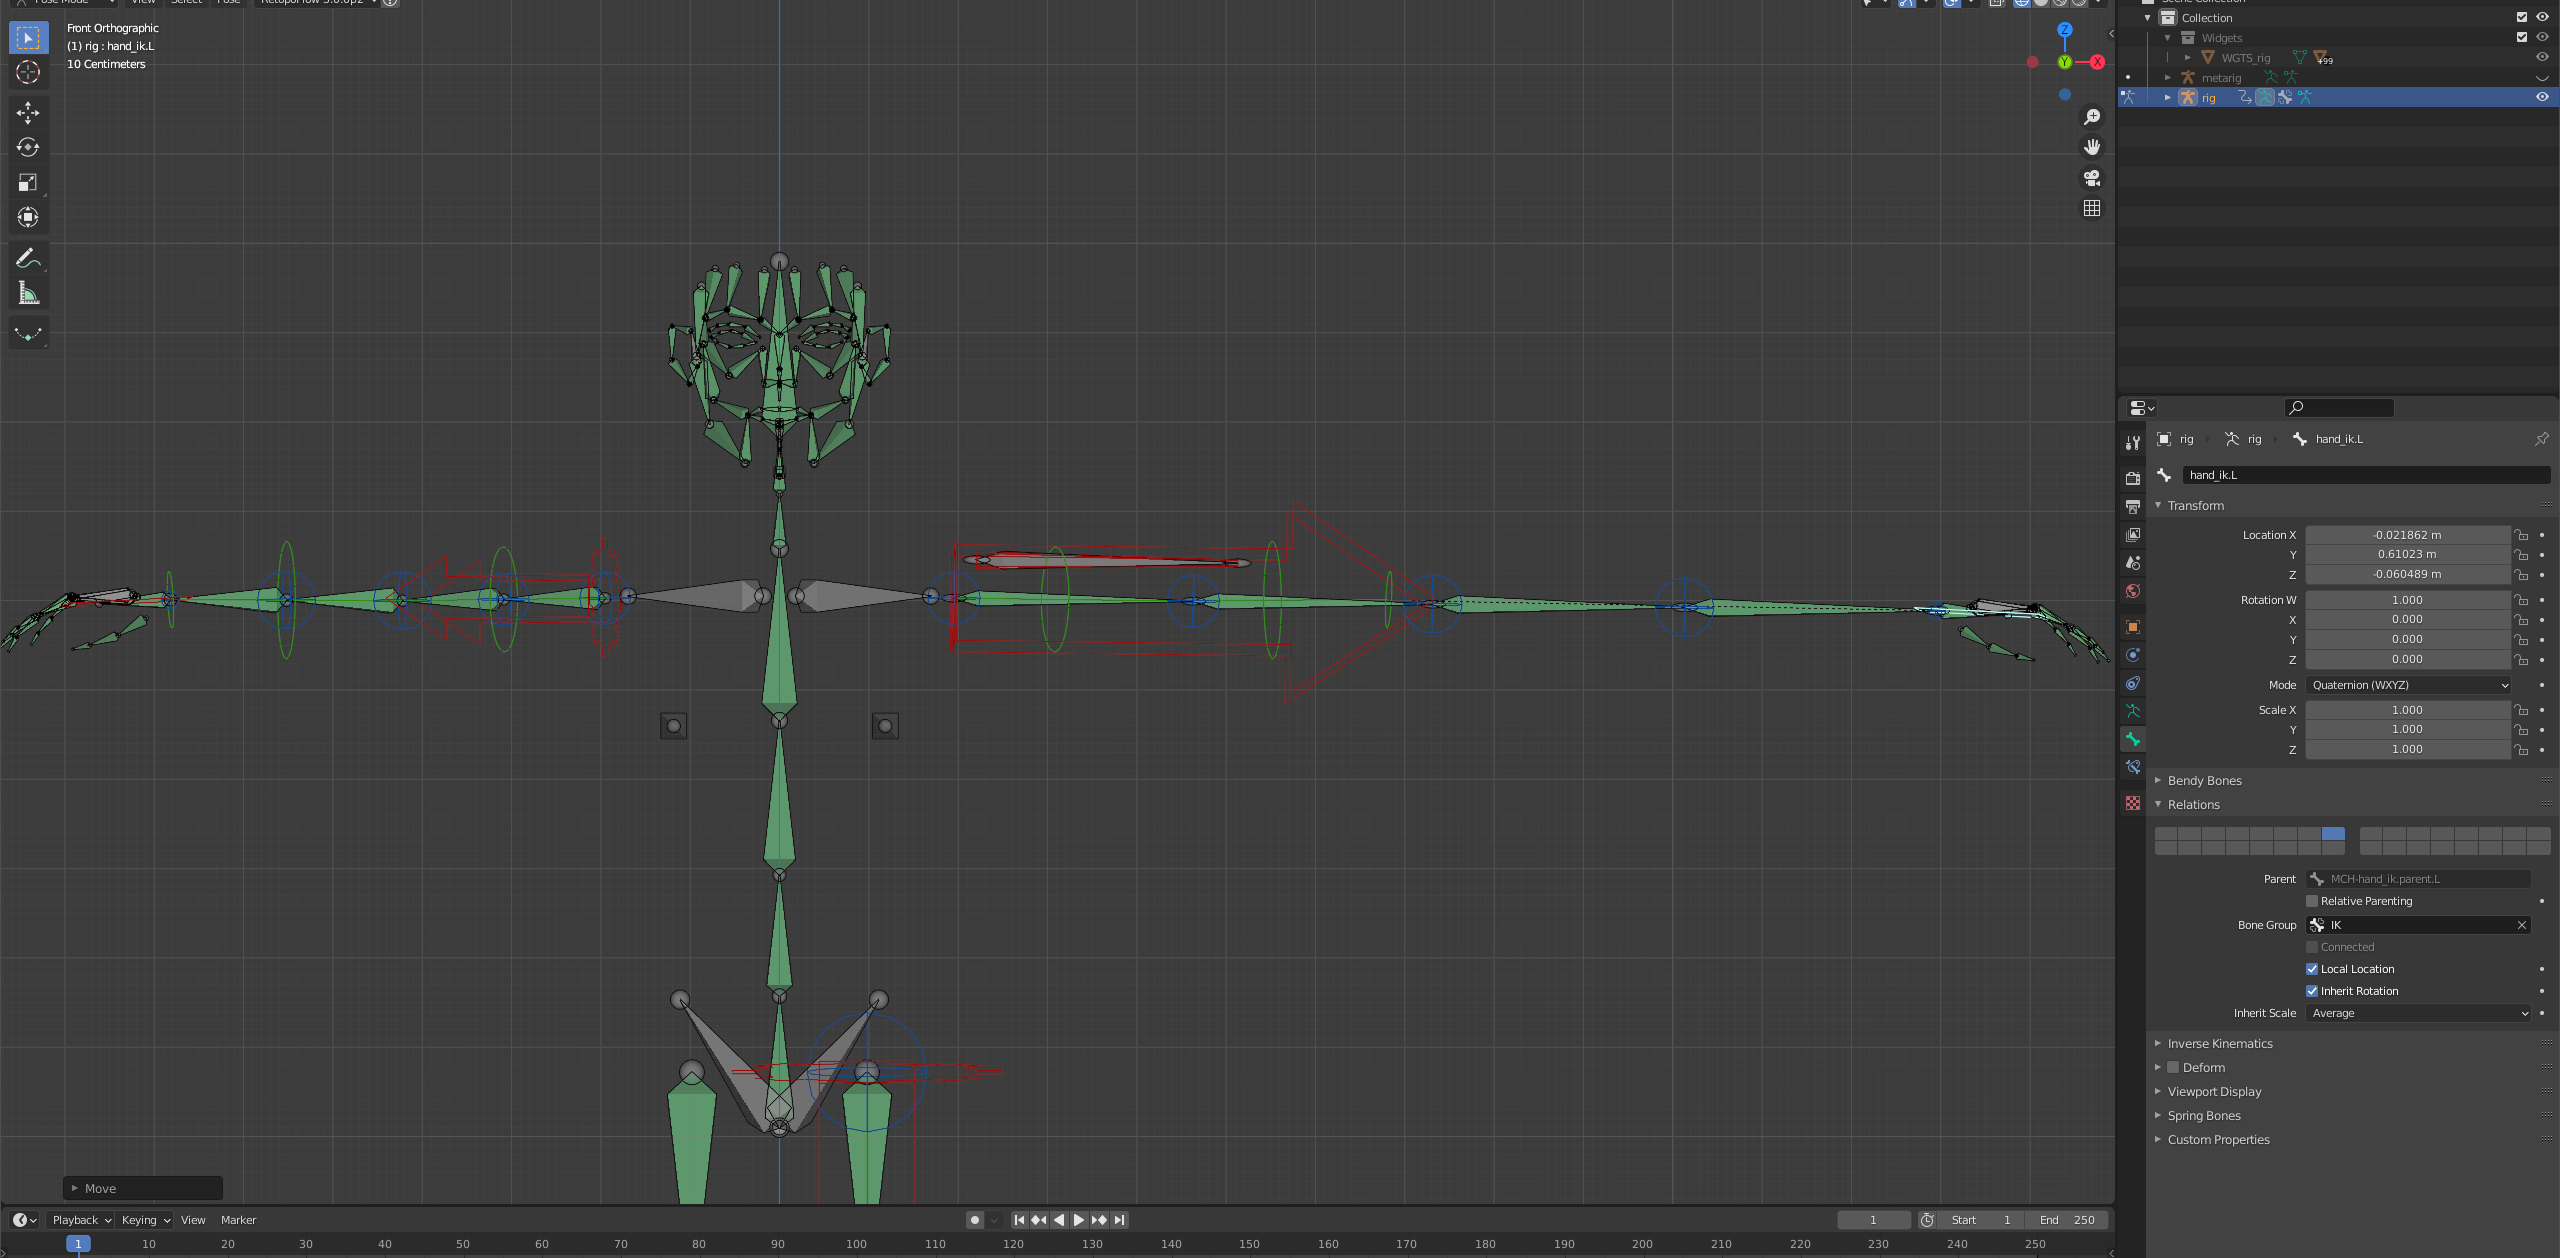
Task: Open the Output properties tab
Action: tap(2133, 507)
